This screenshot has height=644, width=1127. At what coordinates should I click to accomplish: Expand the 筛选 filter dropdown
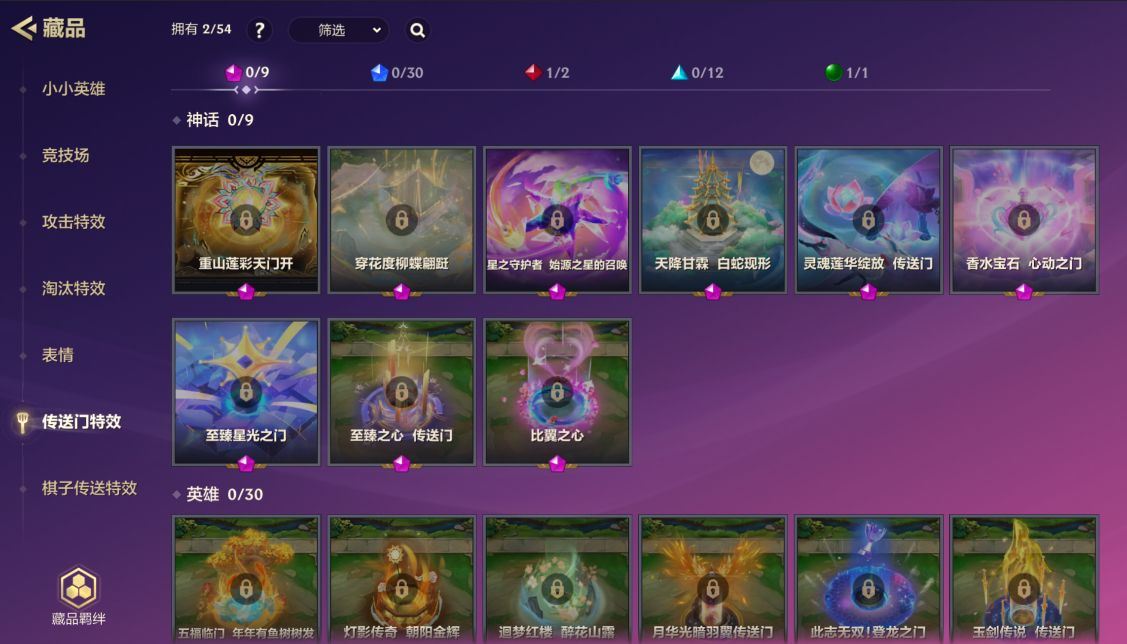click(x=339, y=30)
